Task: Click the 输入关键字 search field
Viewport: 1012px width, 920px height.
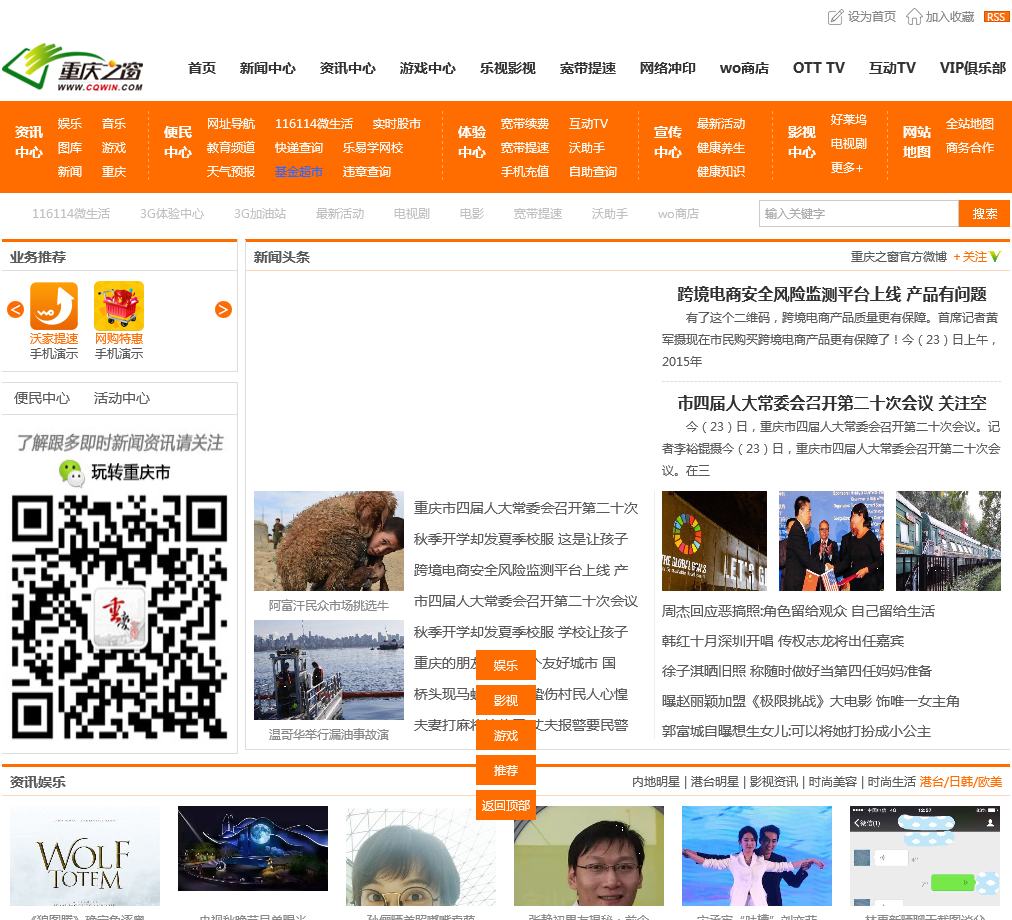Action: coord(858,214)
